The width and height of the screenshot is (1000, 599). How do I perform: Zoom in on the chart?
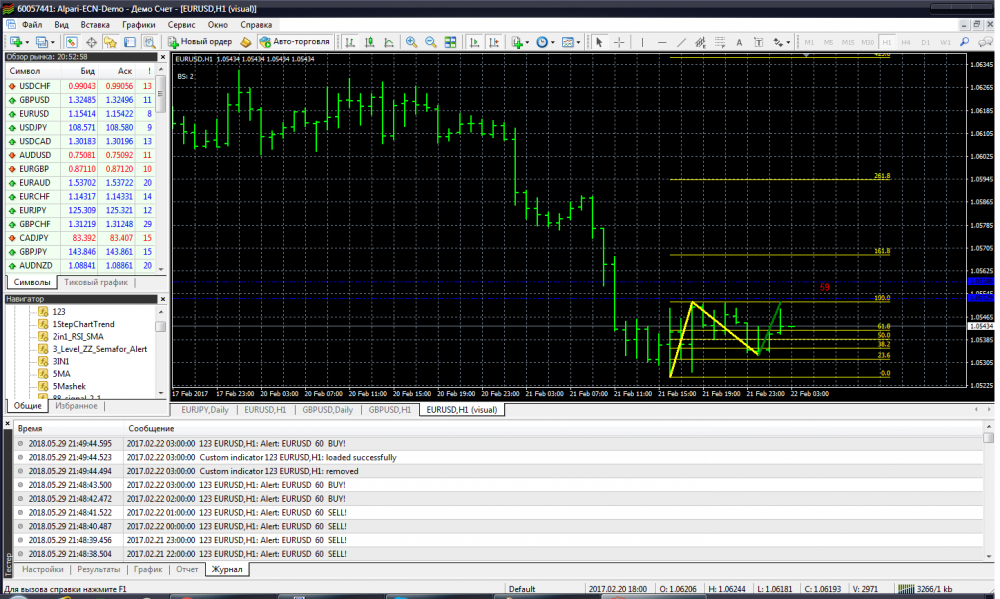point(411,42)
